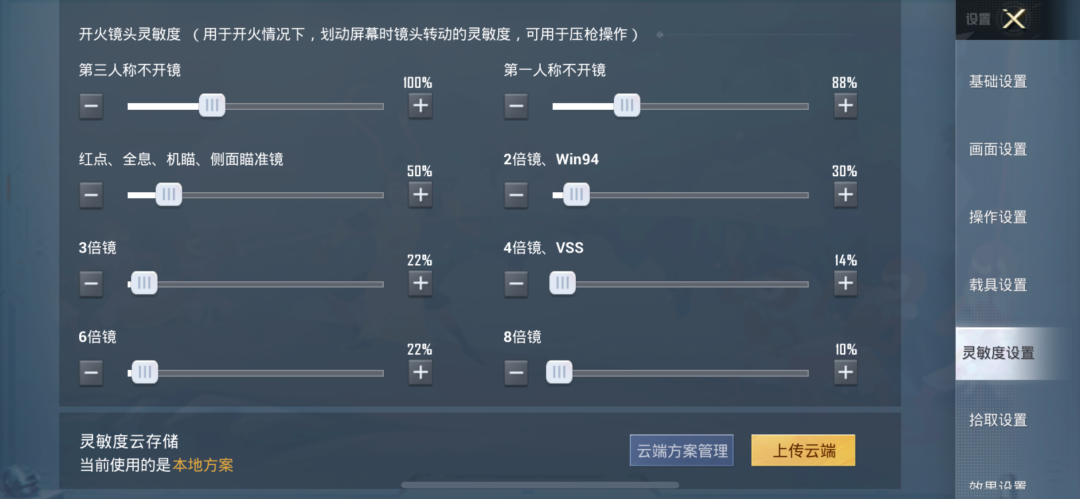Image resolution: width=1080 pixels, height=499 pixels.
Task: Tap minus icon for 红点、全息 sensitivity
Action: (x=91, y=195)
